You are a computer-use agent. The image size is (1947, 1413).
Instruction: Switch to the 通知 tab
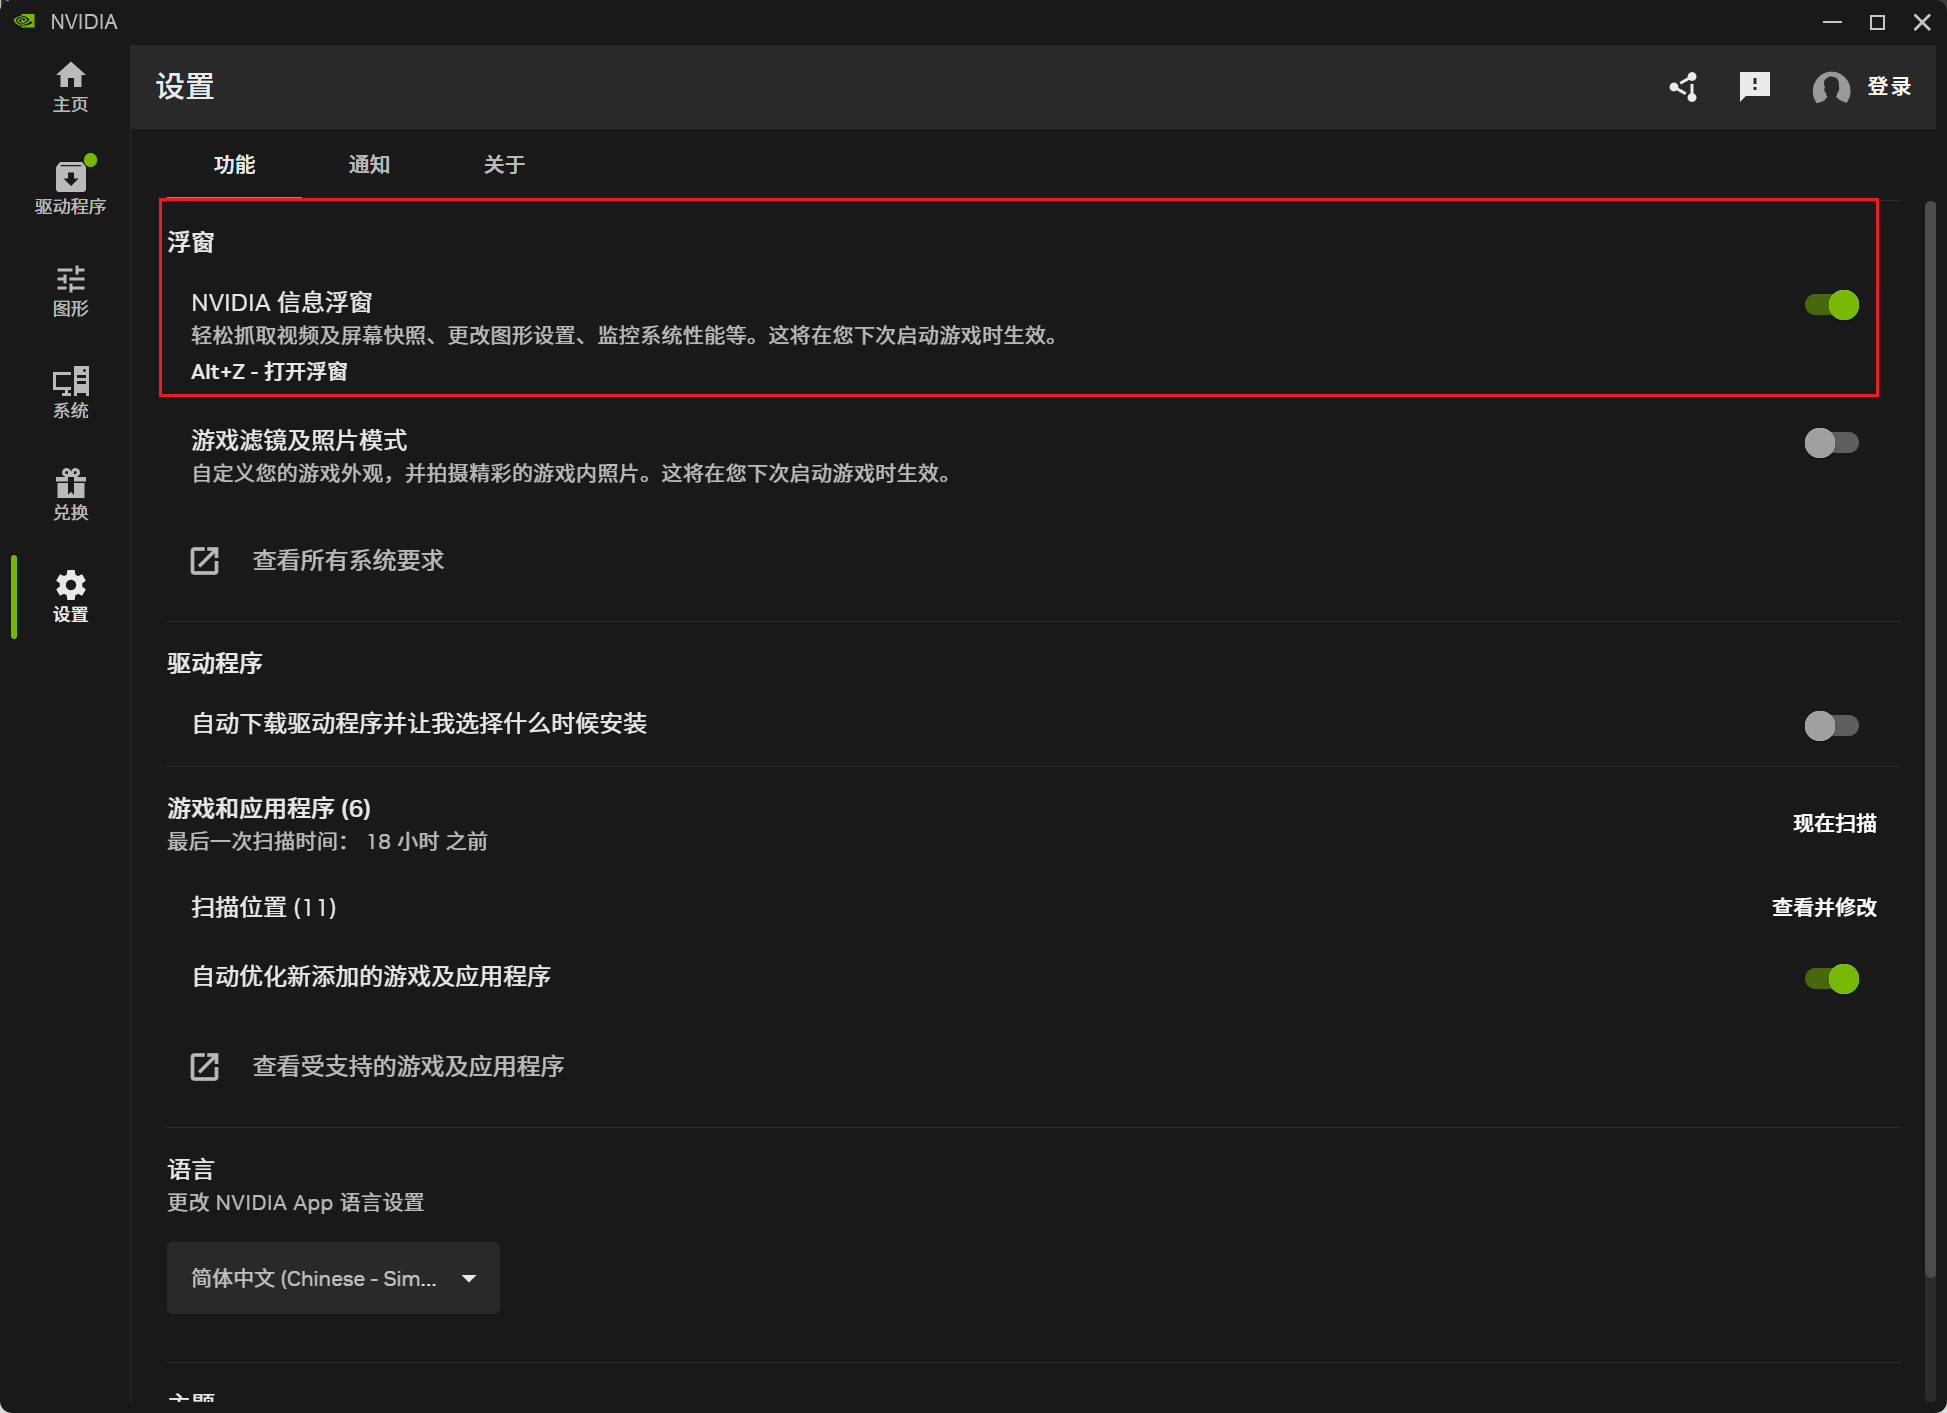click(x=369, y=165)
